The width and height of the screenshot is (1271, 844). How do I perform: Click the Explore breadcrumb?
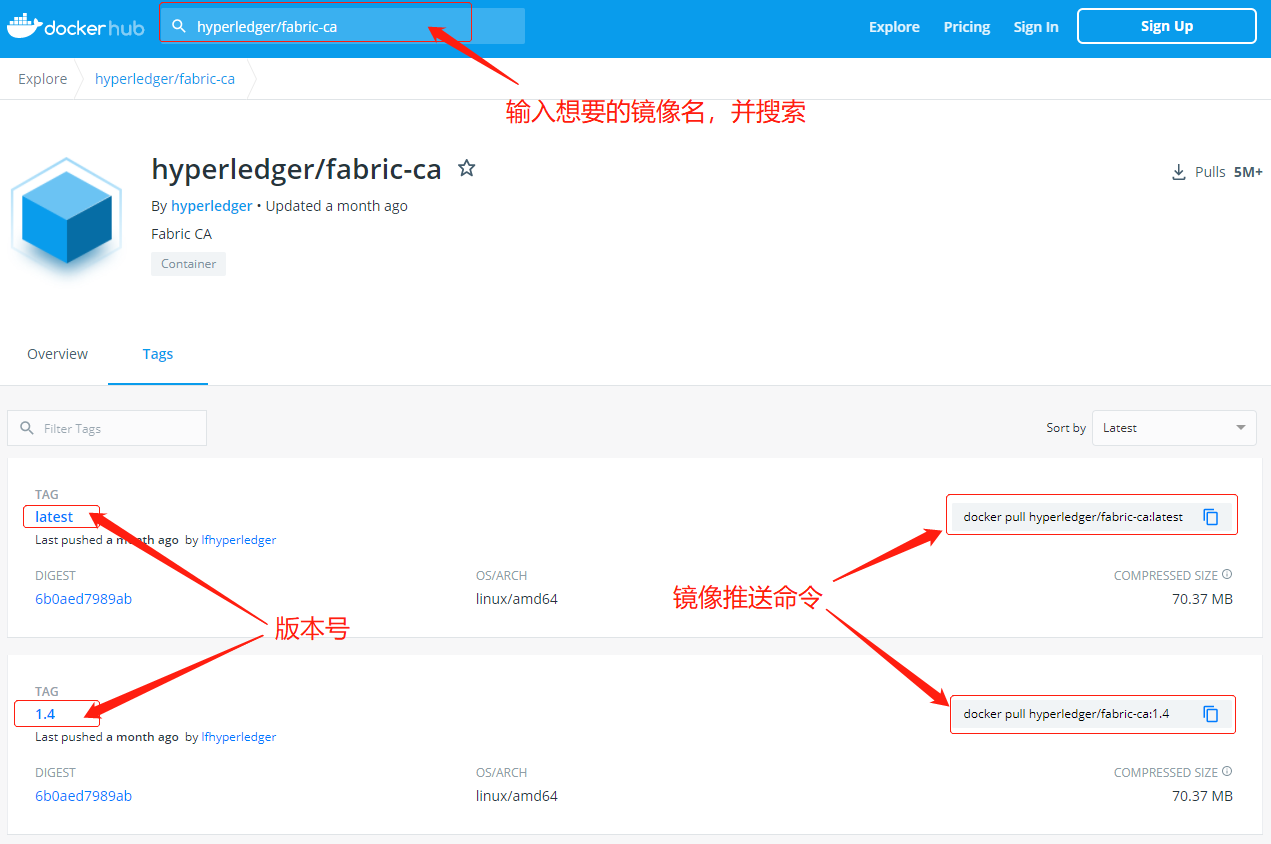[43, 79]
